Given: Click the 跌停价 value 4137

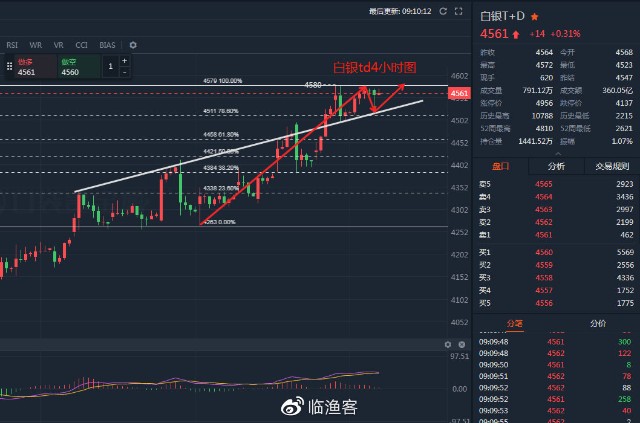Looking at the screenshot, I should pos(624,103).
